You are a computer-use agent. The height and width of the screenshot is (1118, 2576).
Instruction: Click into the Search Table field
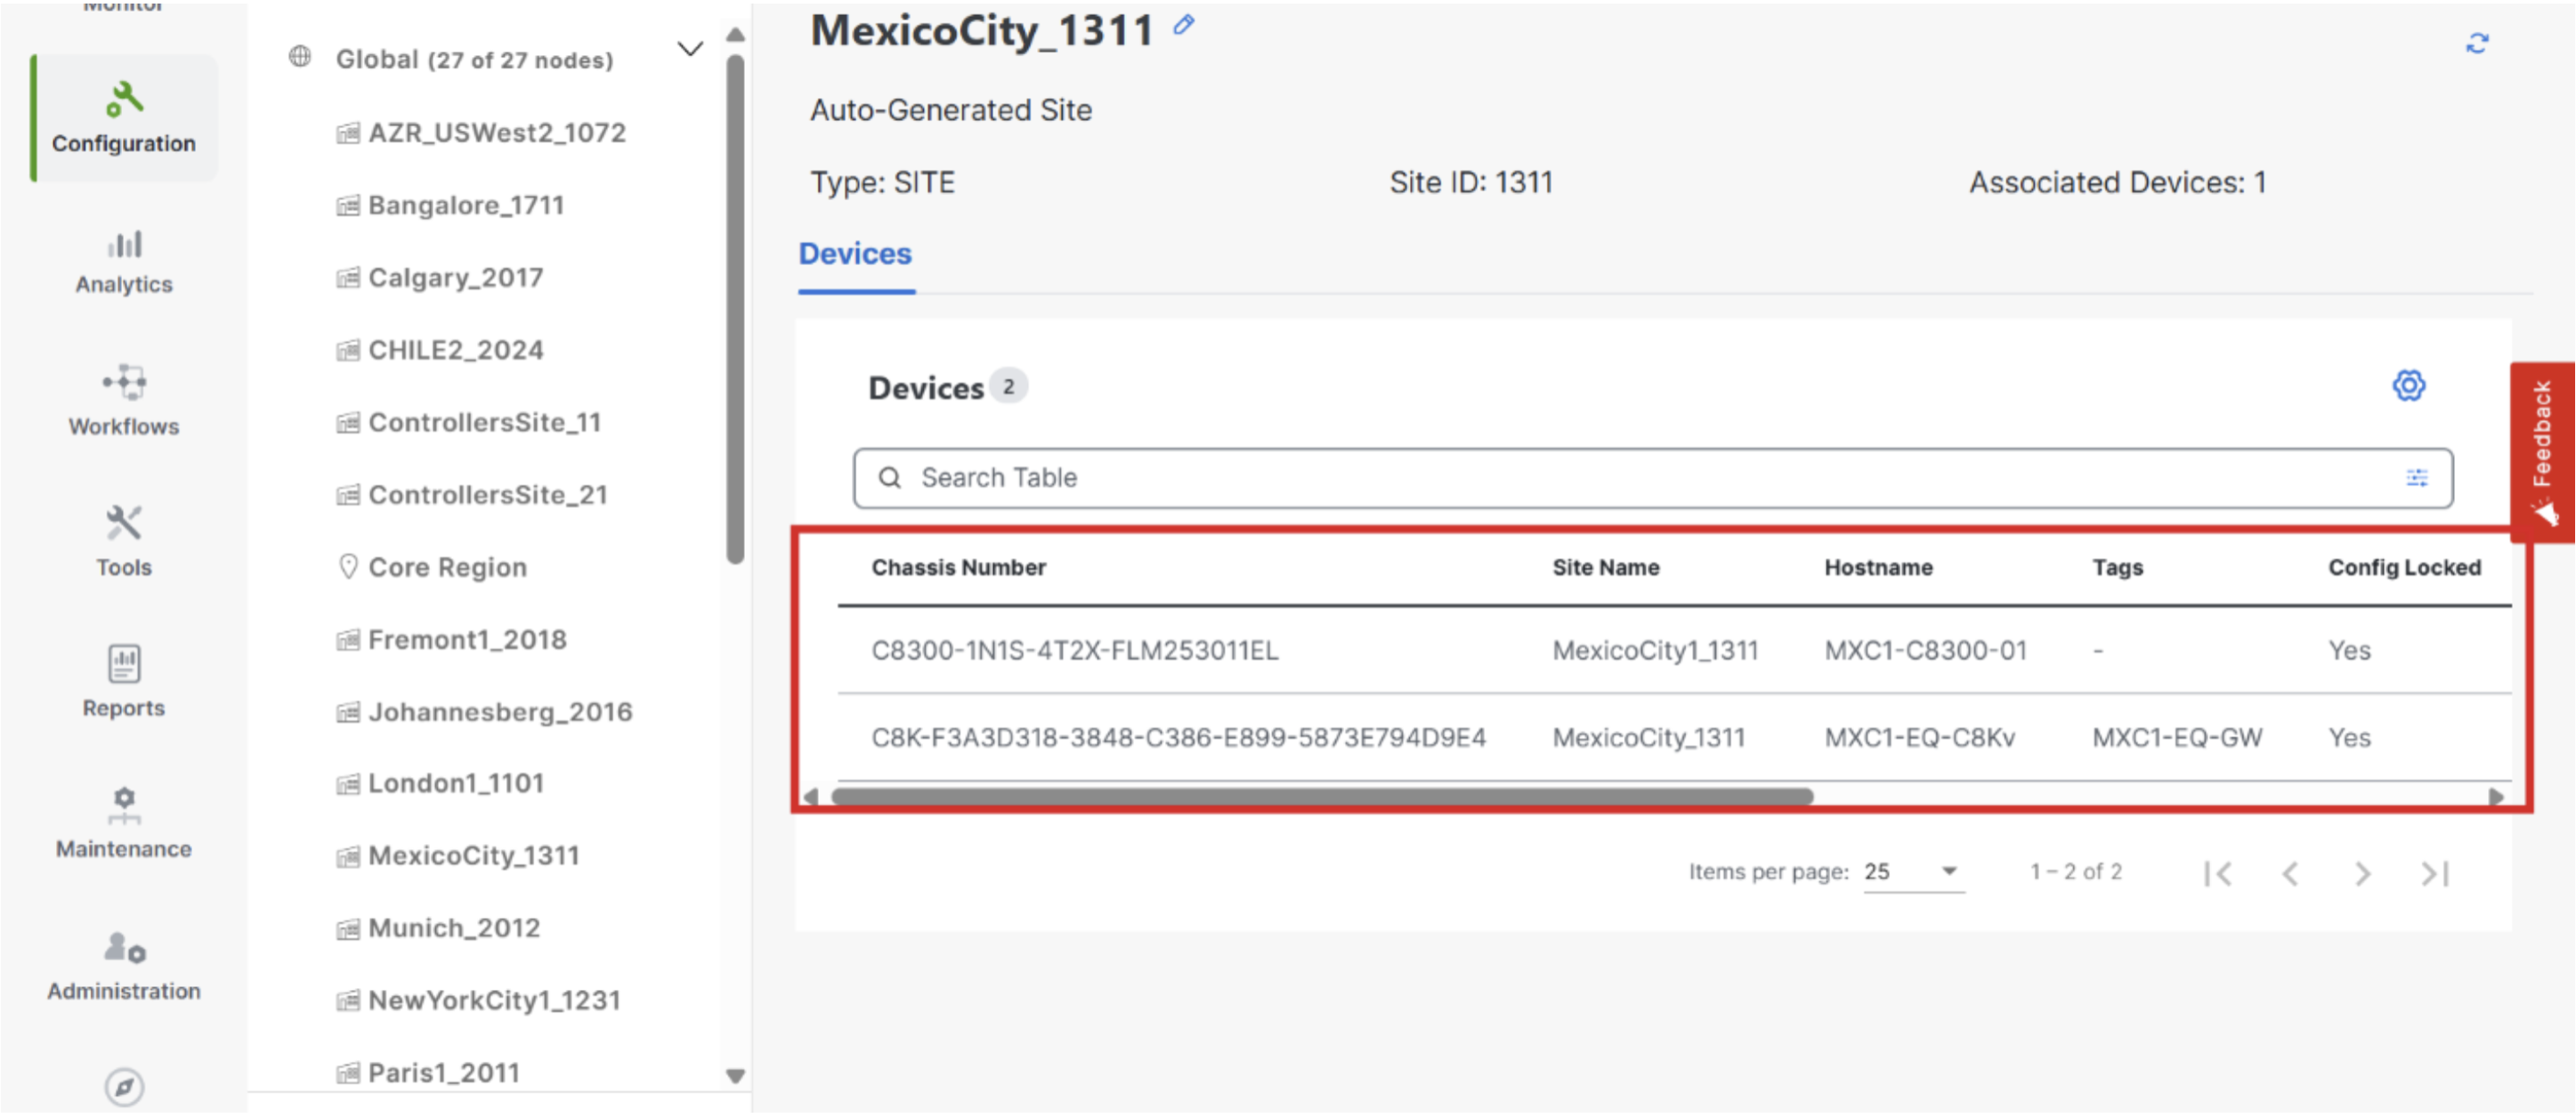point(1652,478)
